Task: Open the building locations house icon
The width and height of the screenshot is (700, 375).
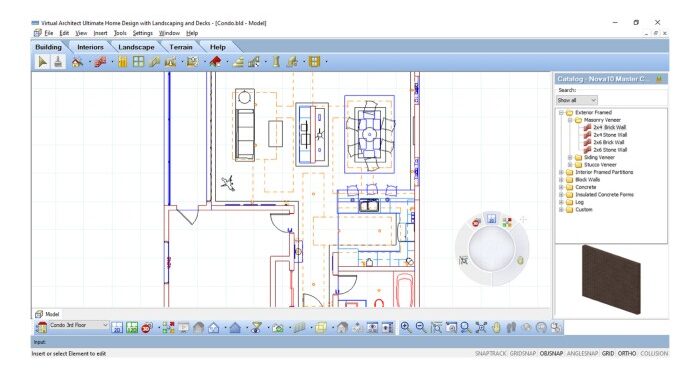Action: pos(41,328)
